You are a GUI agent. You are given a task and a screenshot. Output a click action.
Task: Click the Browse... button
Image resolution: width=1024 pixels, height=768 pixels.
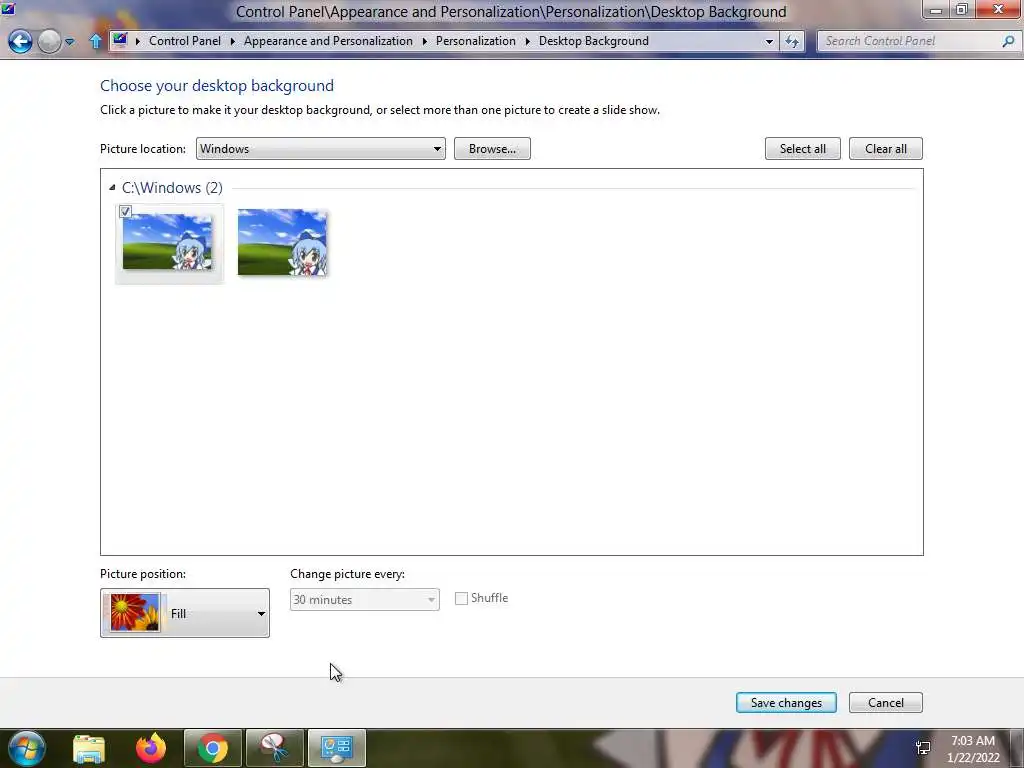click(x=492, y=148)
